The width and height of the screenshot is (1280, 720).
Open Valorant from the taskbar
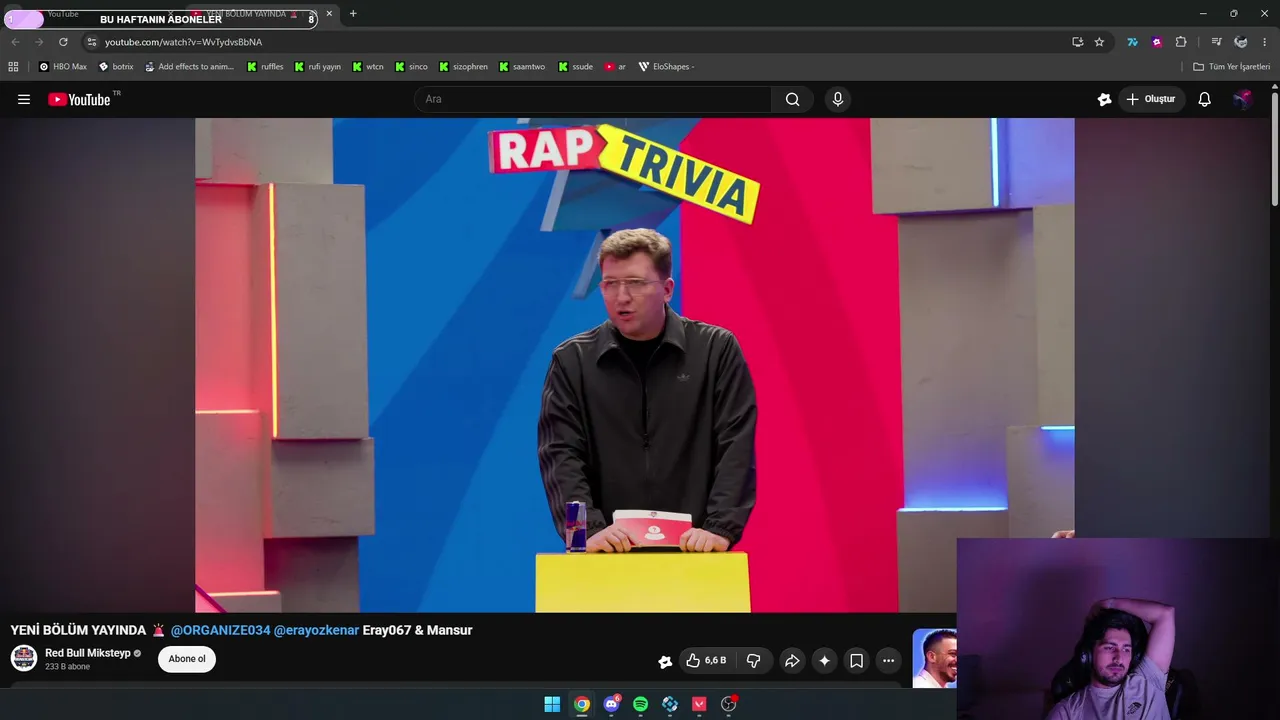tap(699, 704)
